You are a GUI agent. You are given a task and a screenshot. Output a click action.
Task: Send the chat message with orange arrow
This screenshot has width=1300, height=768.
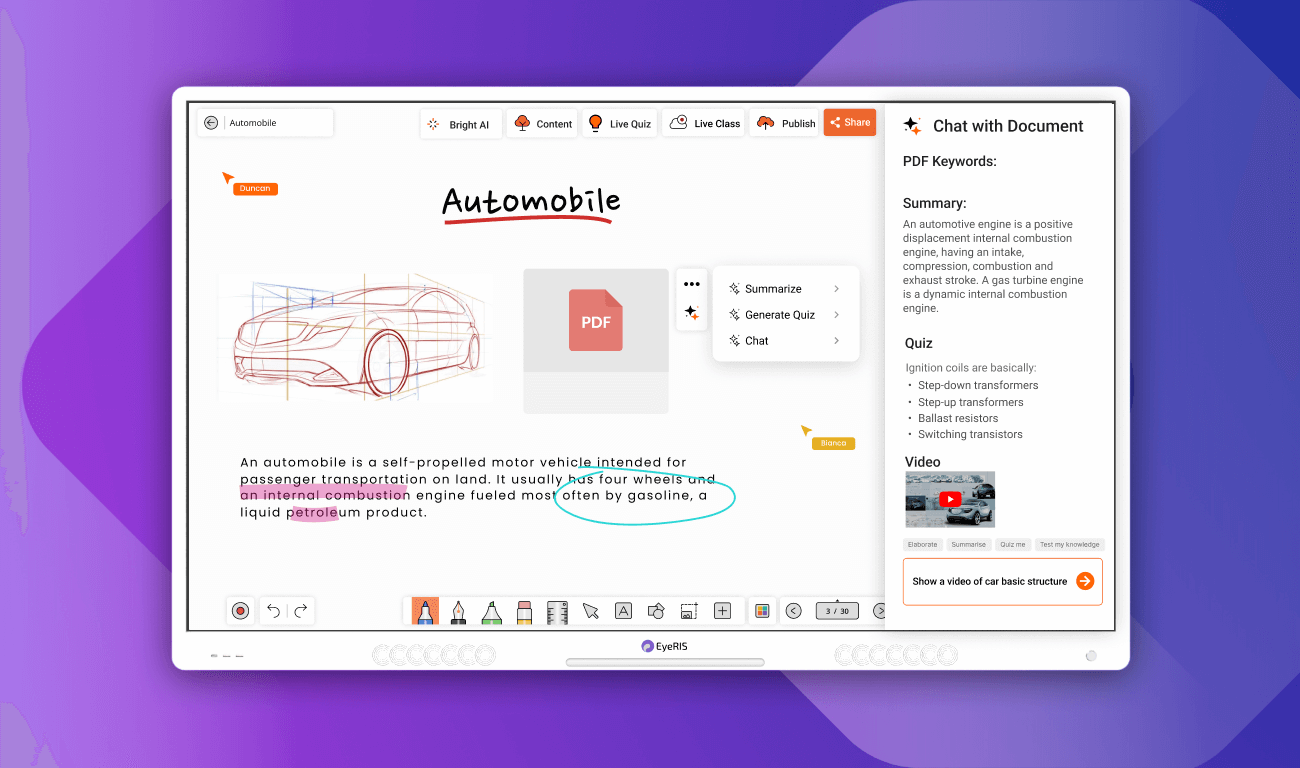point(1085,581)
